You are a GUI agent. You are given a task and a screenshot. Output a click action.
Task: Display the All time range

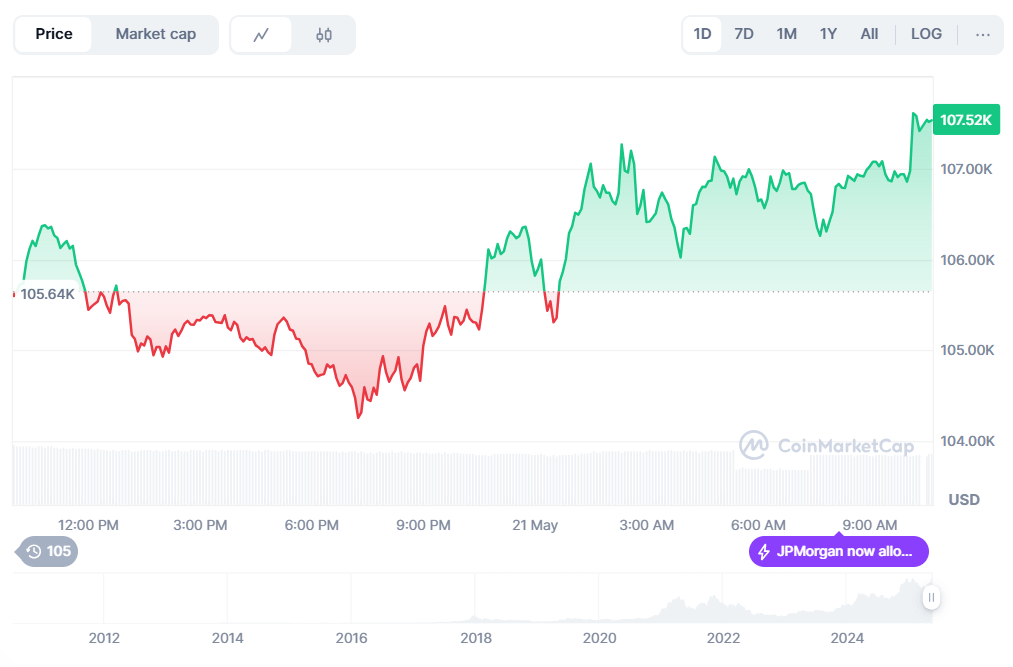[869, 34]
